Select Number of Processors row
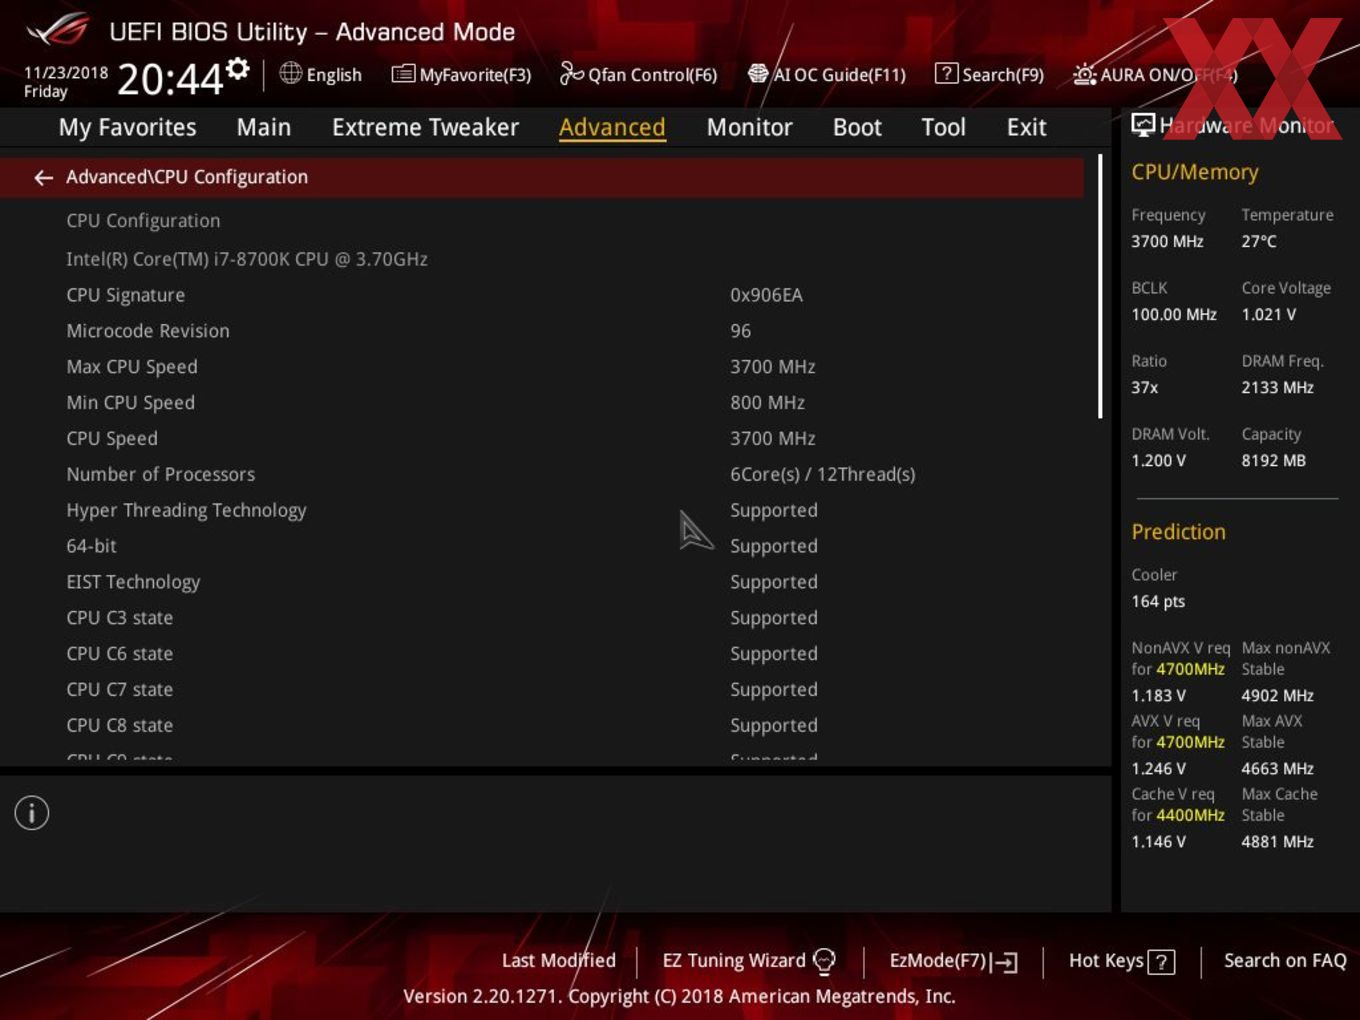Viewport: 1360px width, 1020px height. [541, 474]
